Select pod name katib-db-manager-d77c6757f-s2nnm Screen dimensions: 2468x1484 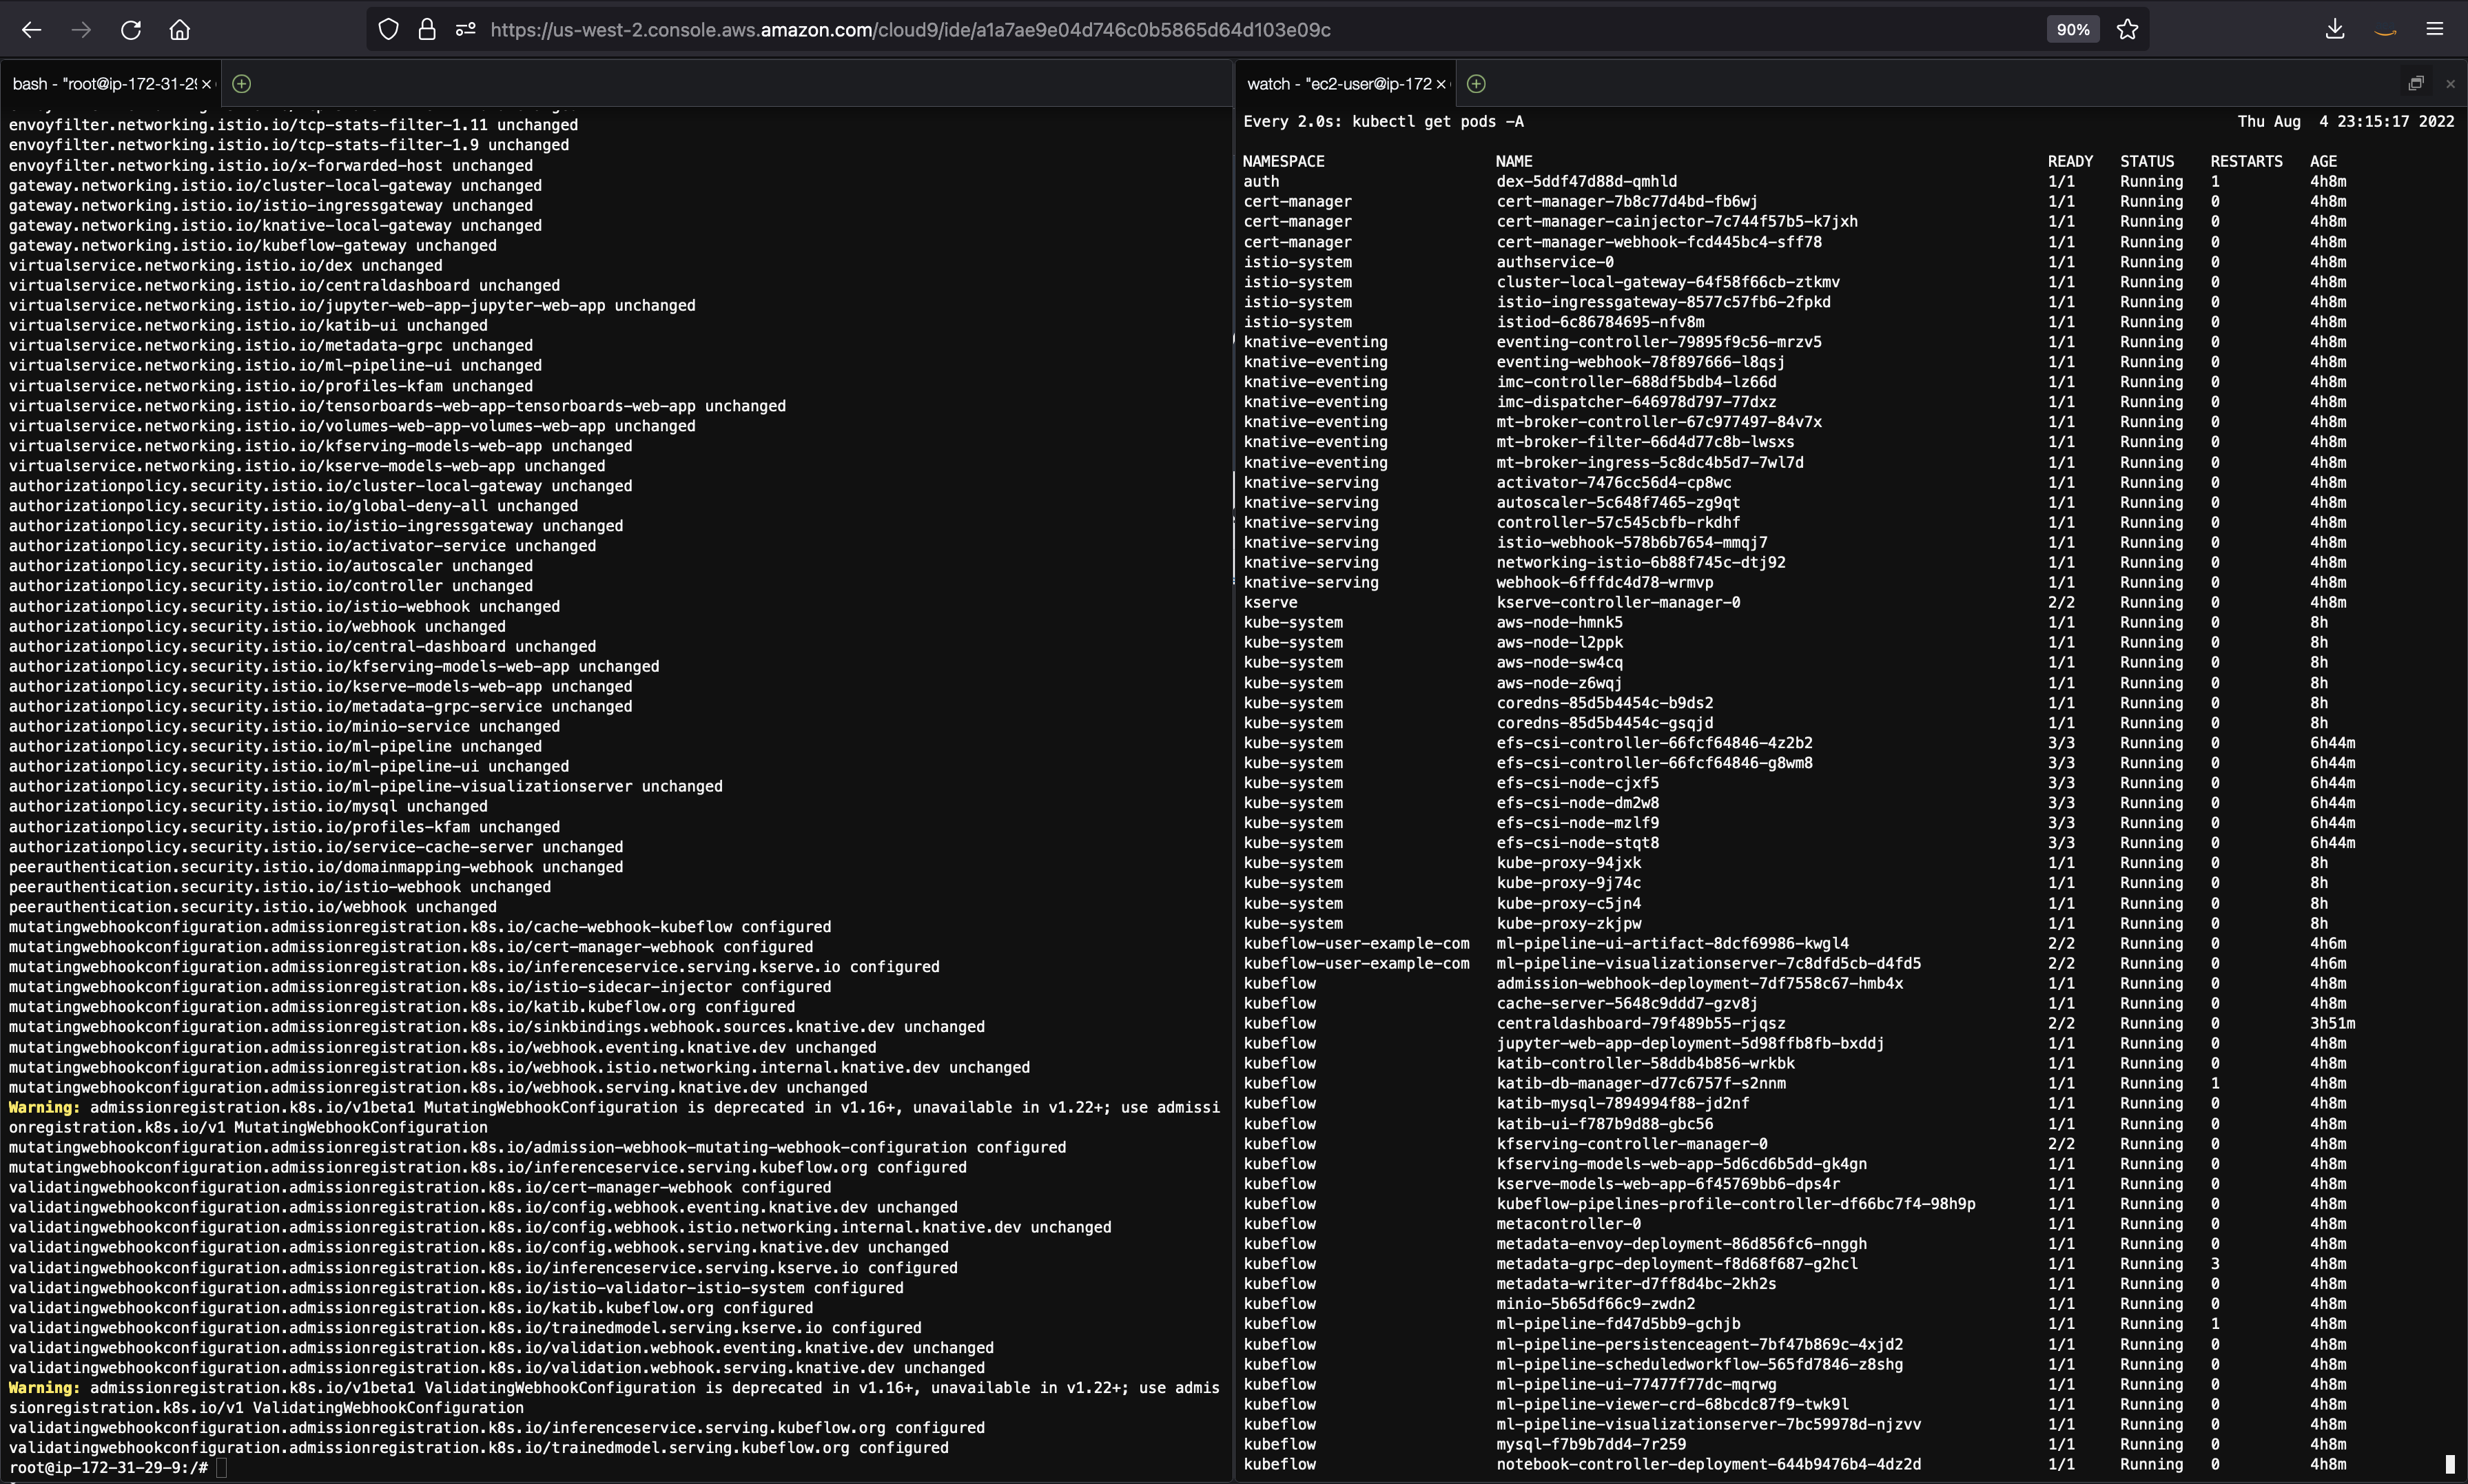tap(1641, 1083)
